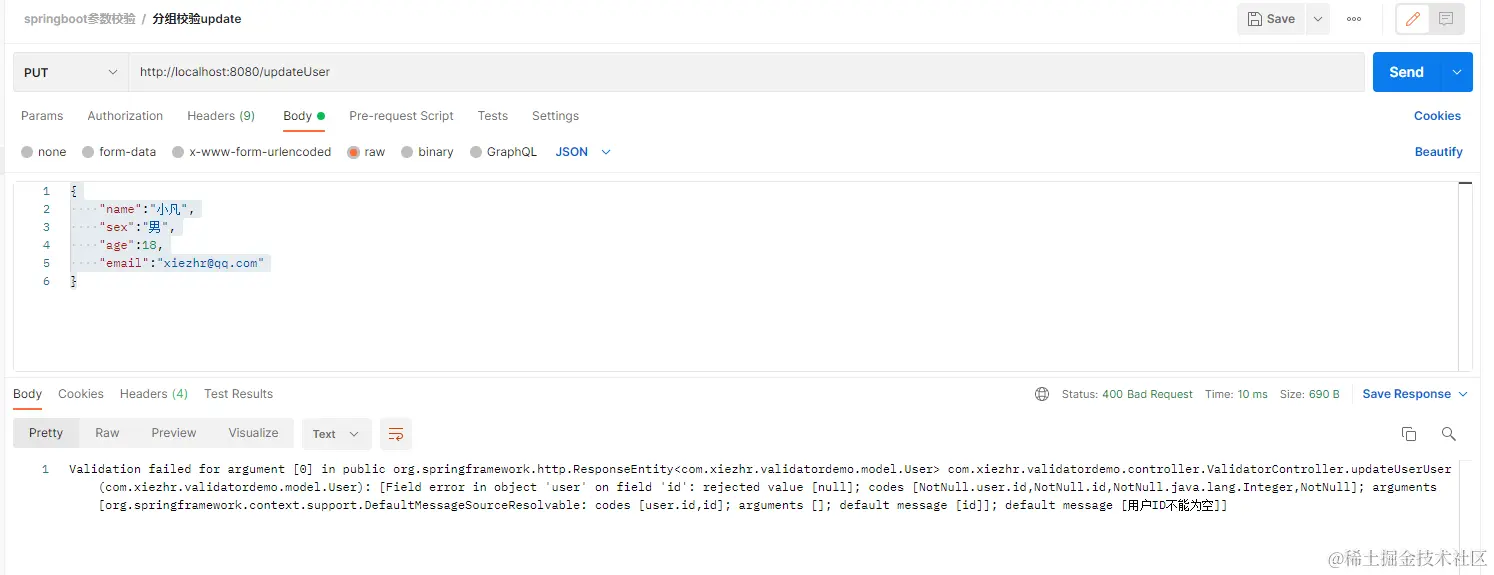Click the pencil edit icon
Screen dimensions: 1494x575
(1413, 19)
